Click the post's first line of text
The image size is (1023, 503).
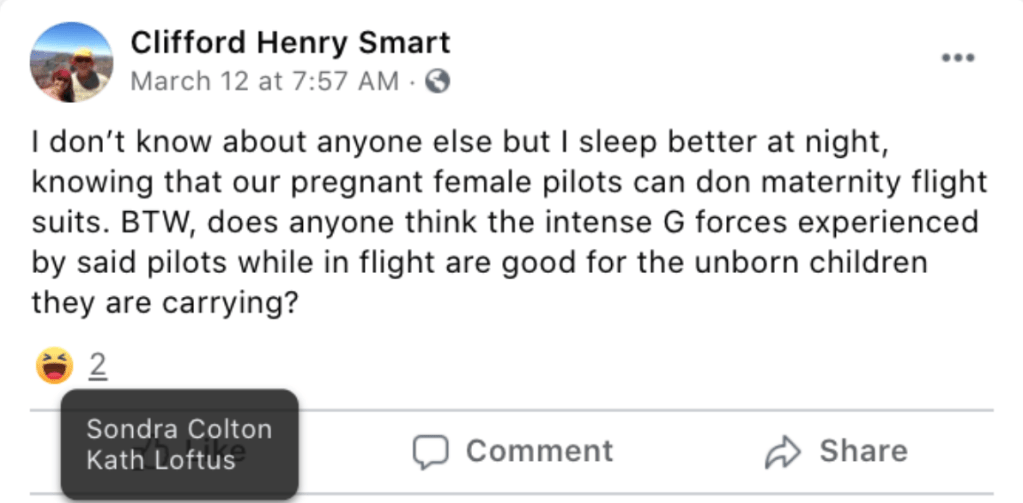459,144
